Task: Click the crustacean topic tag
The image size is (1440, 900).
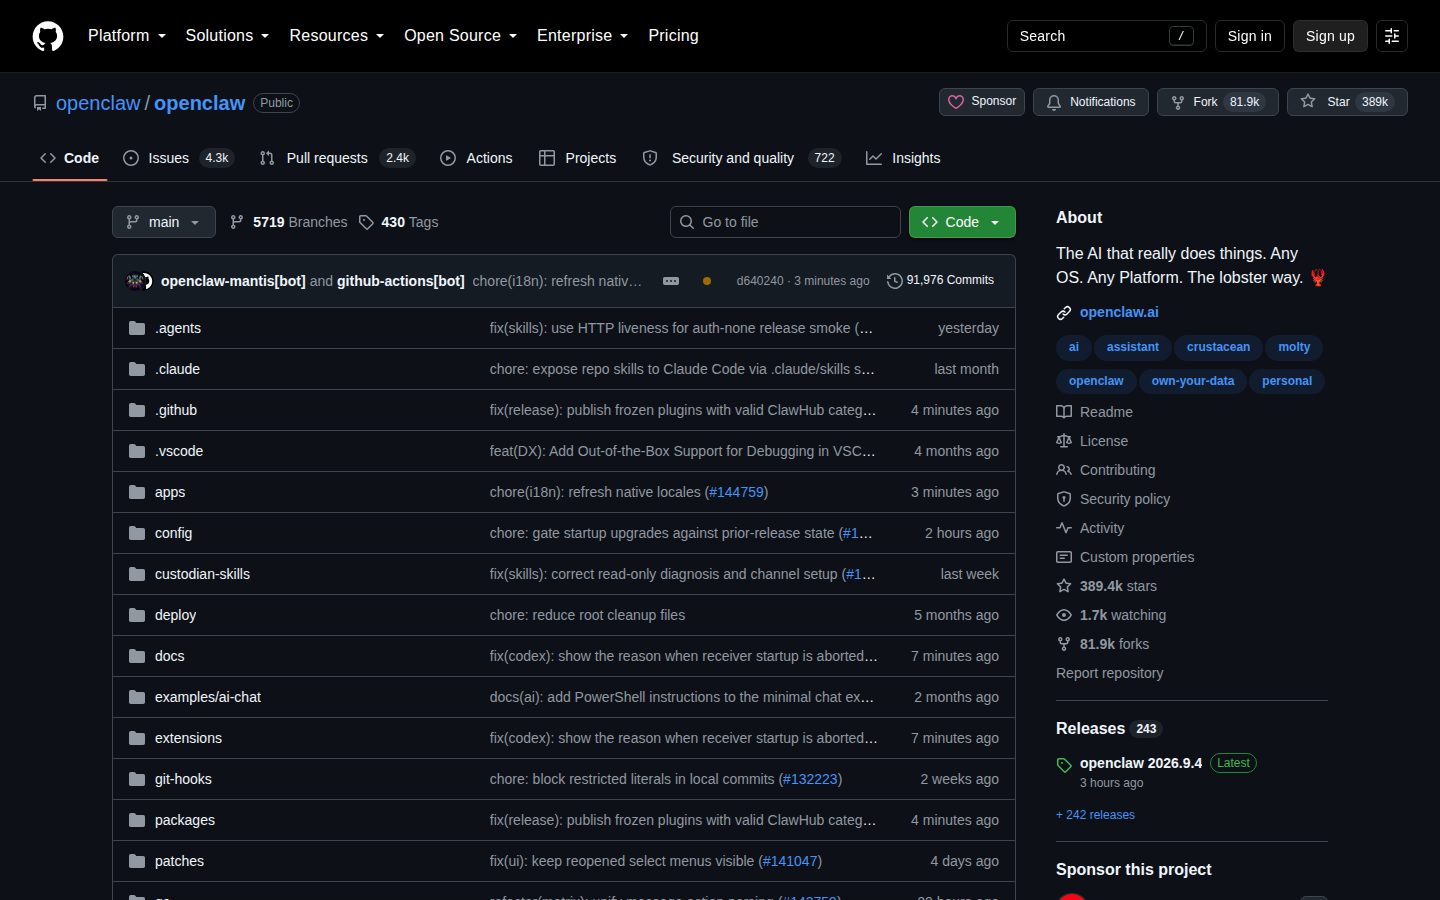Action: 1218,347
